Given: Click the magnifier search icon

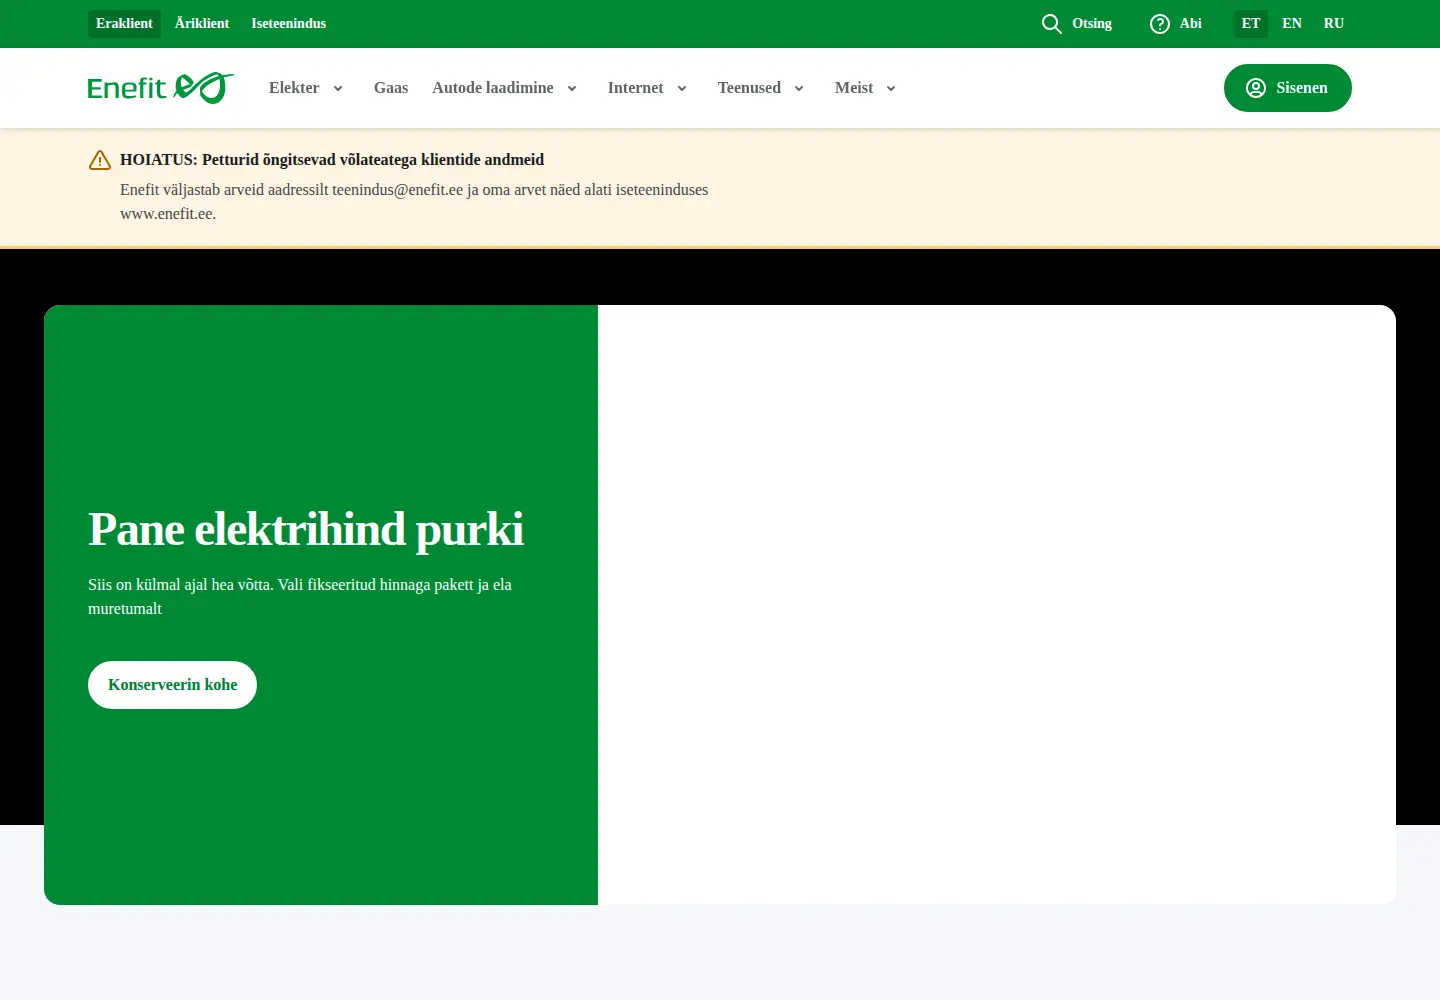Looking at the screenshot, I should click(1051, 24).
